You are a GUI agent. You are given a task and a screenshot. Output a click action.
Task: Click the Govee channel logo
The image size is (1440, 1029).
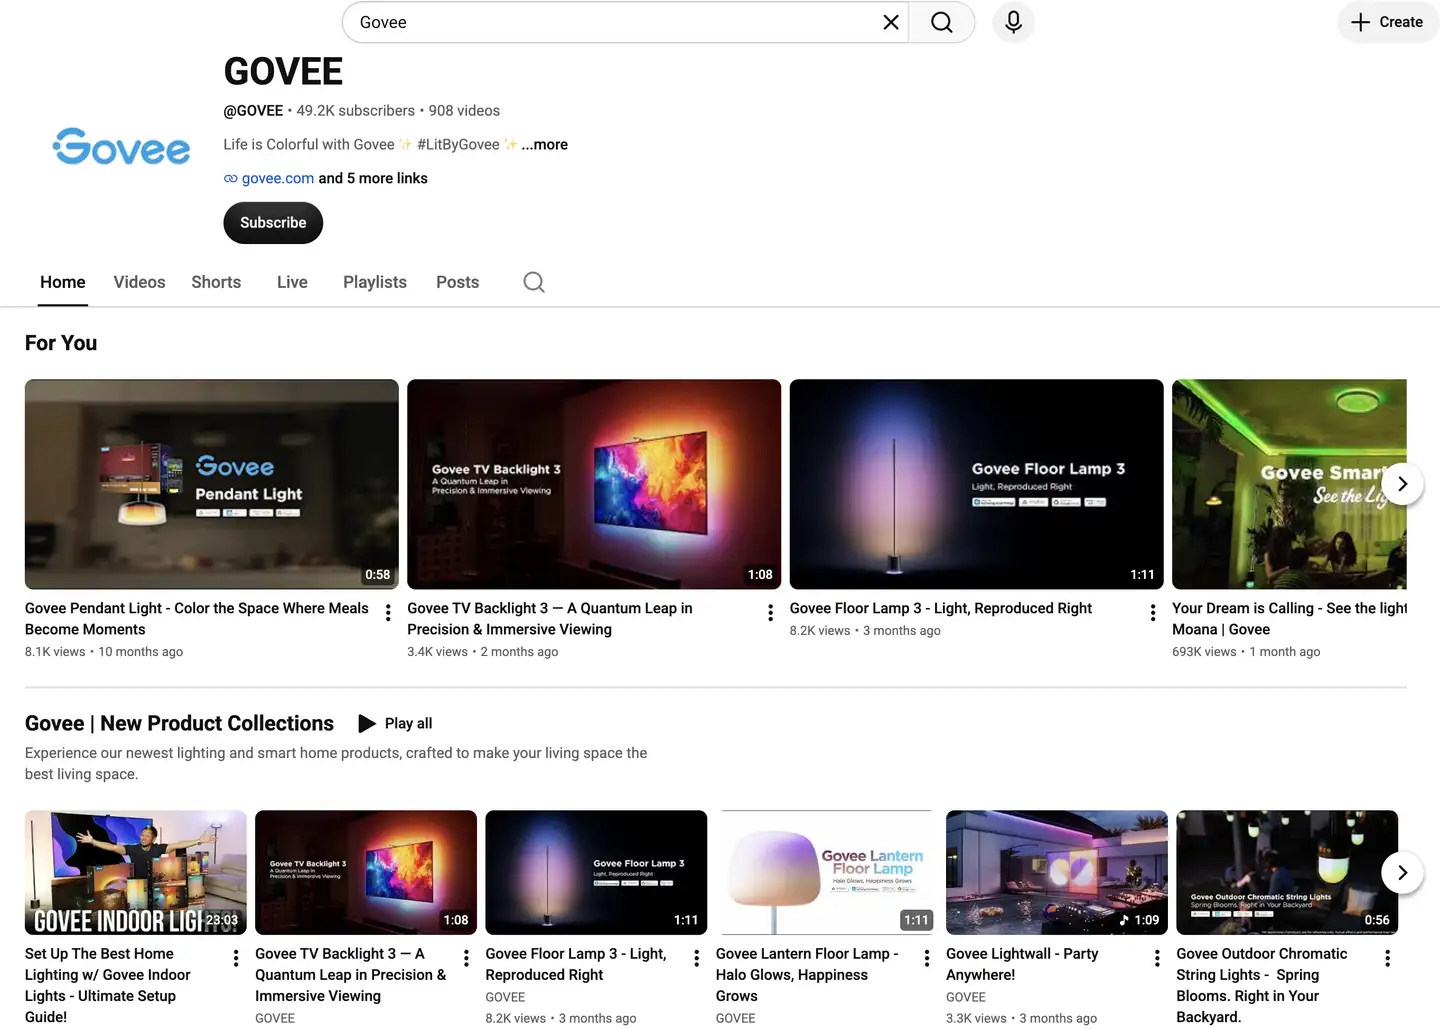click(x=121, y=146)
